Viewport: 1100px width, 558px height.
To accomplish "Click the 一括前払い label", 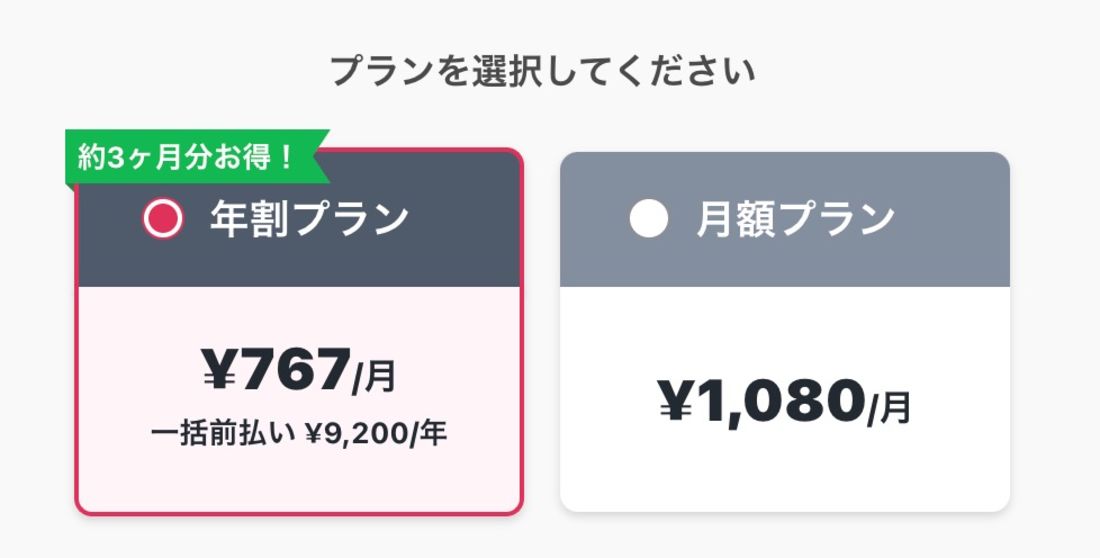I will pos(223,434).
